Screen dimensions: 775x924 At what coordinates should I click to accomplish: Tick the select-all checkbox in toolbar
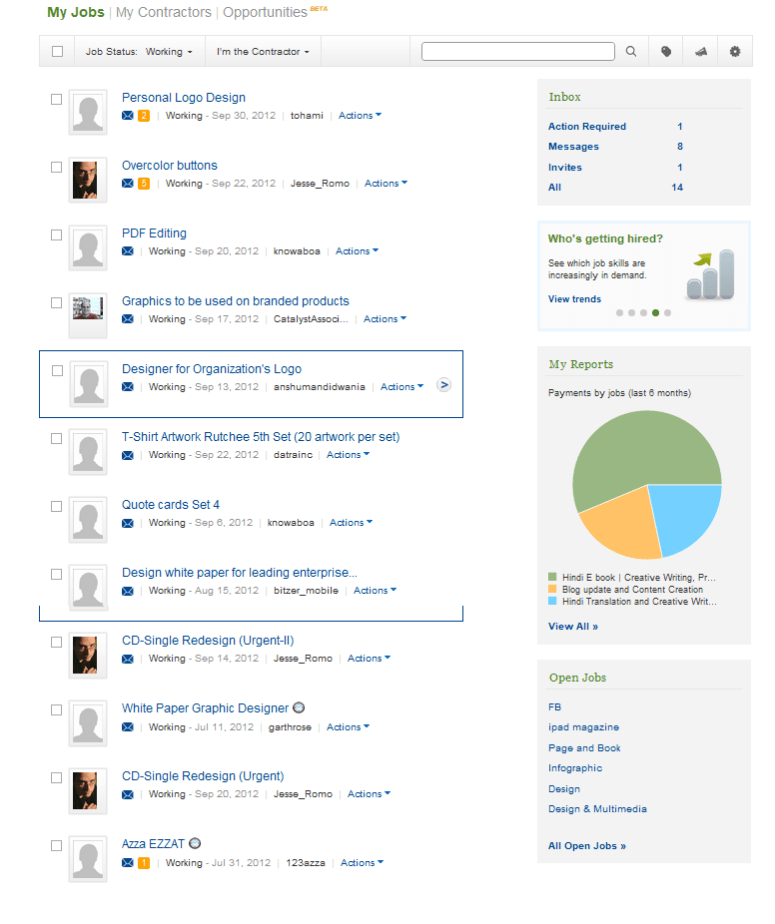coord(57,52)
